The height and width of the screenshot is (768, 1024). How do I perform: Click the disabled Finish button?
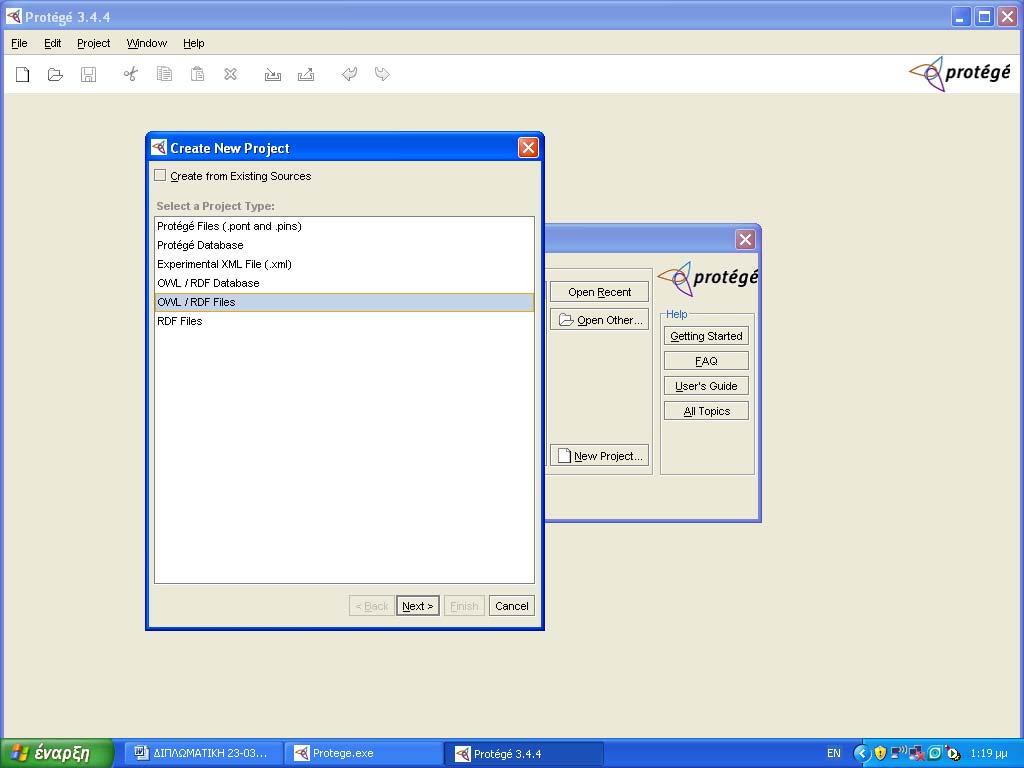[x=464, y=606]
